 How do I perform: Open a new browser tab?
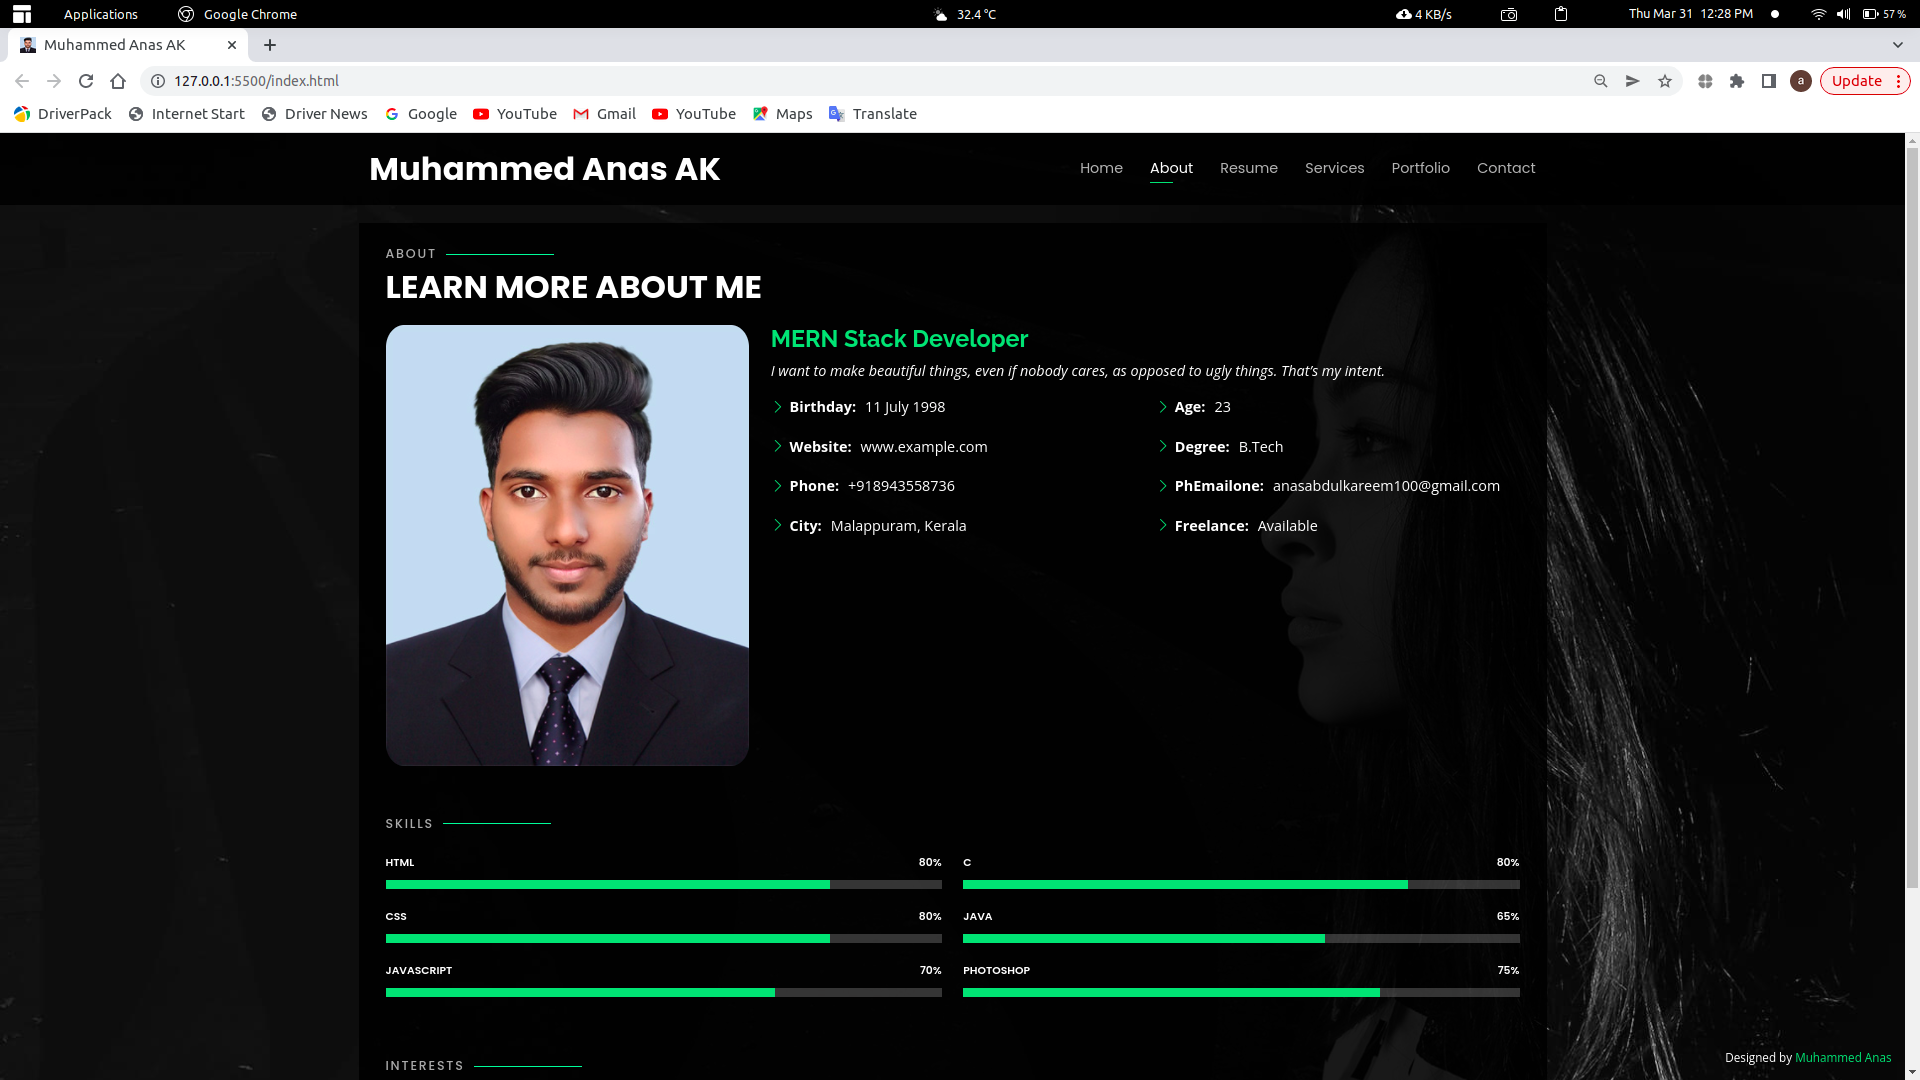tap(270, 45)
